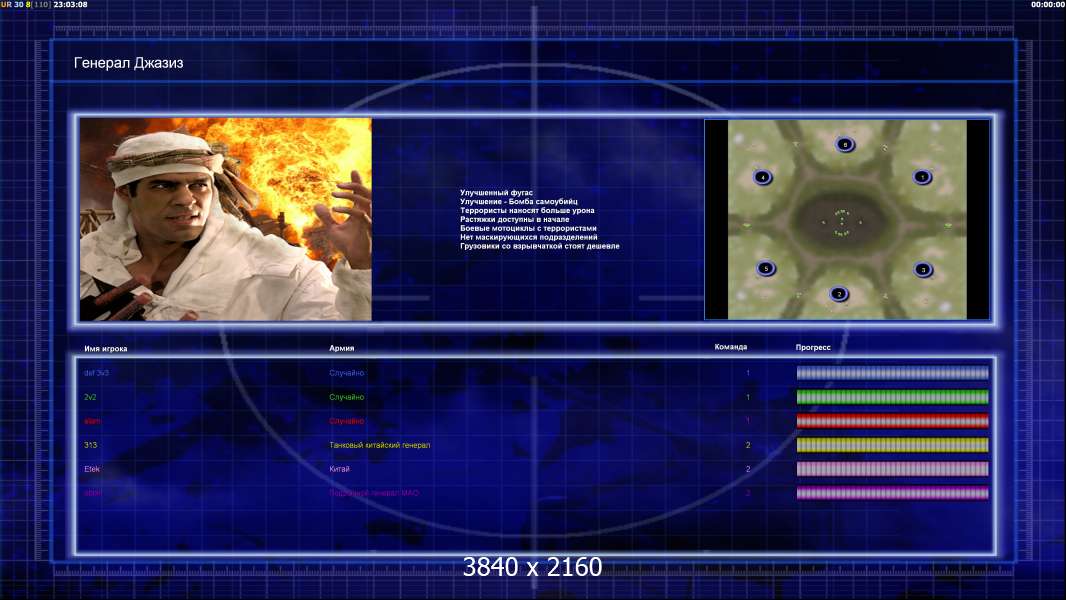Select start position 5 on the minimap
The height and width of the screenshot is (600, 1066).
click(x=766, y=268)
